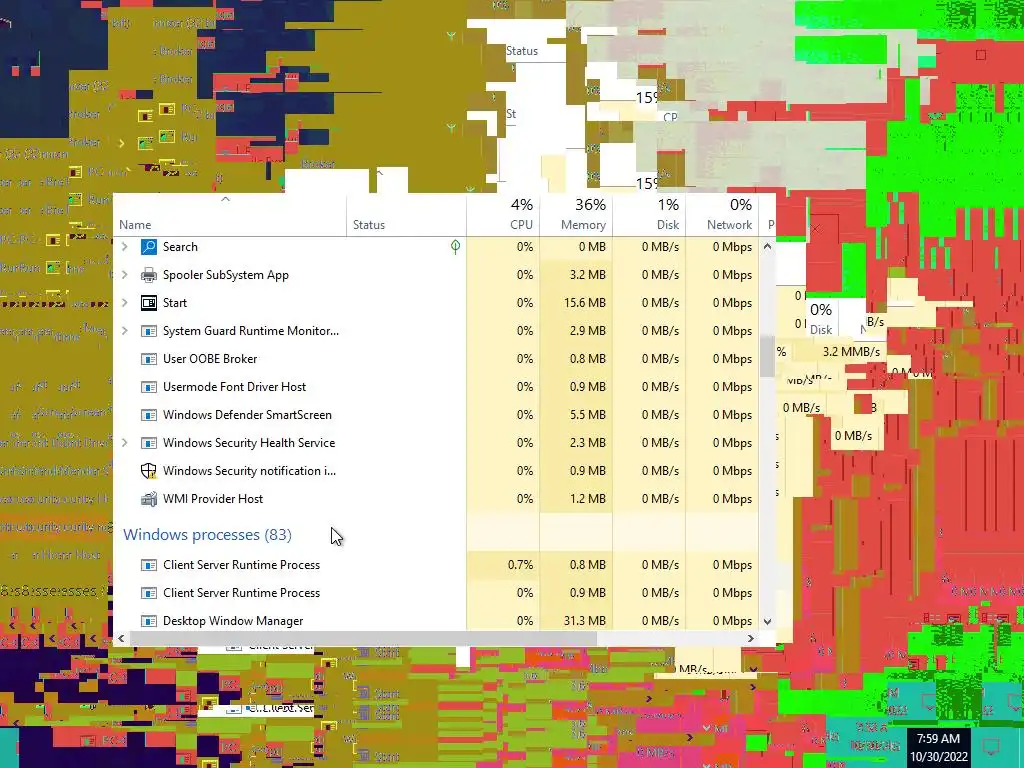Click the WMI Provider Host icon
Screen dimensions: 1024x768
[x=149, y=499]
